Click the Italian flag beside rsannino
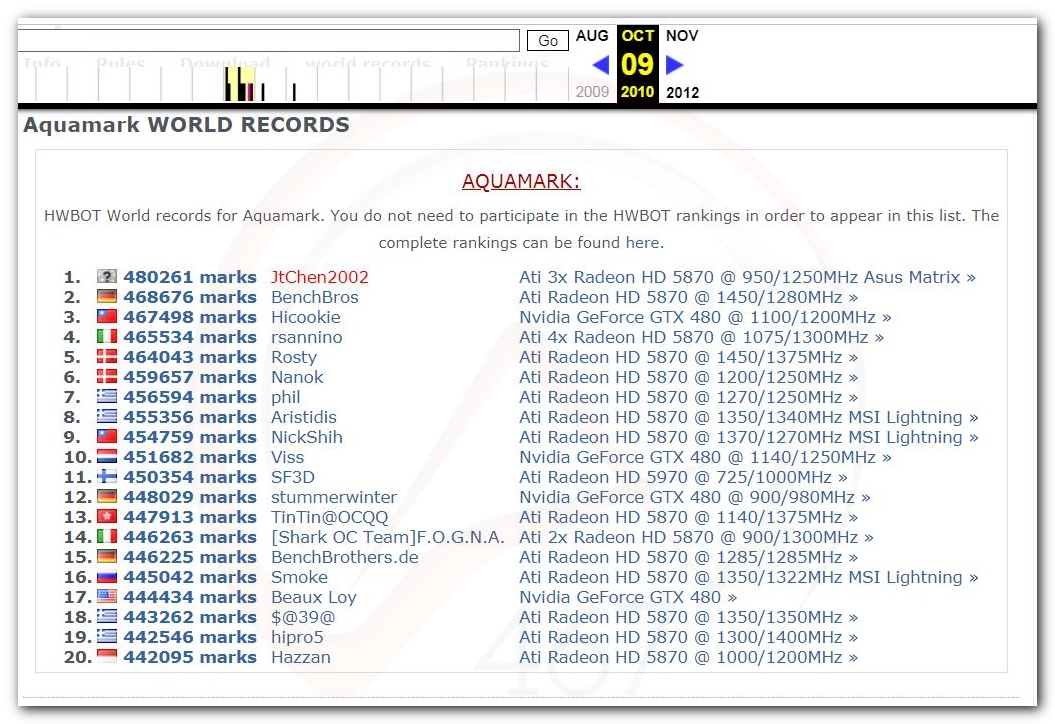This screenshot has width=1055, height=724. click(106, 336)
